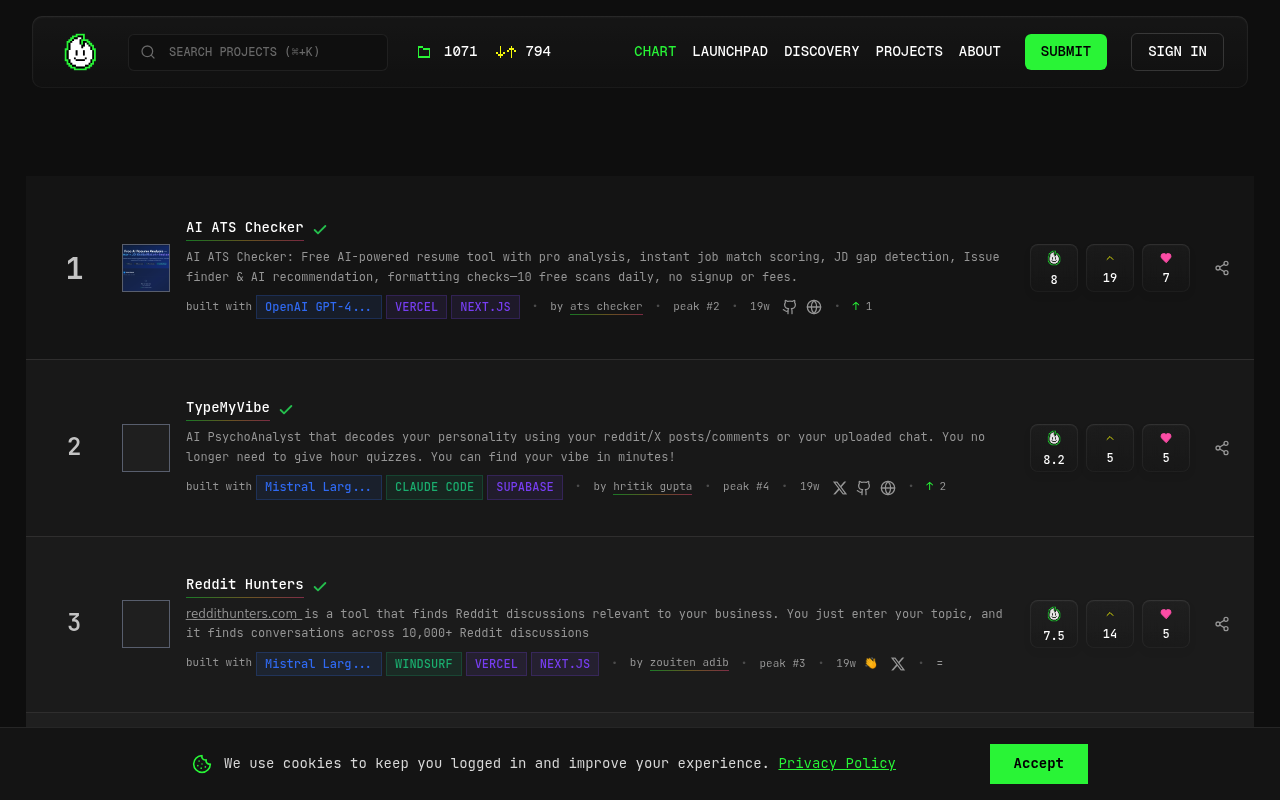Click the 'peak #2' text
The width and height of the screenshot is (1280, 800).
[696, 307]
